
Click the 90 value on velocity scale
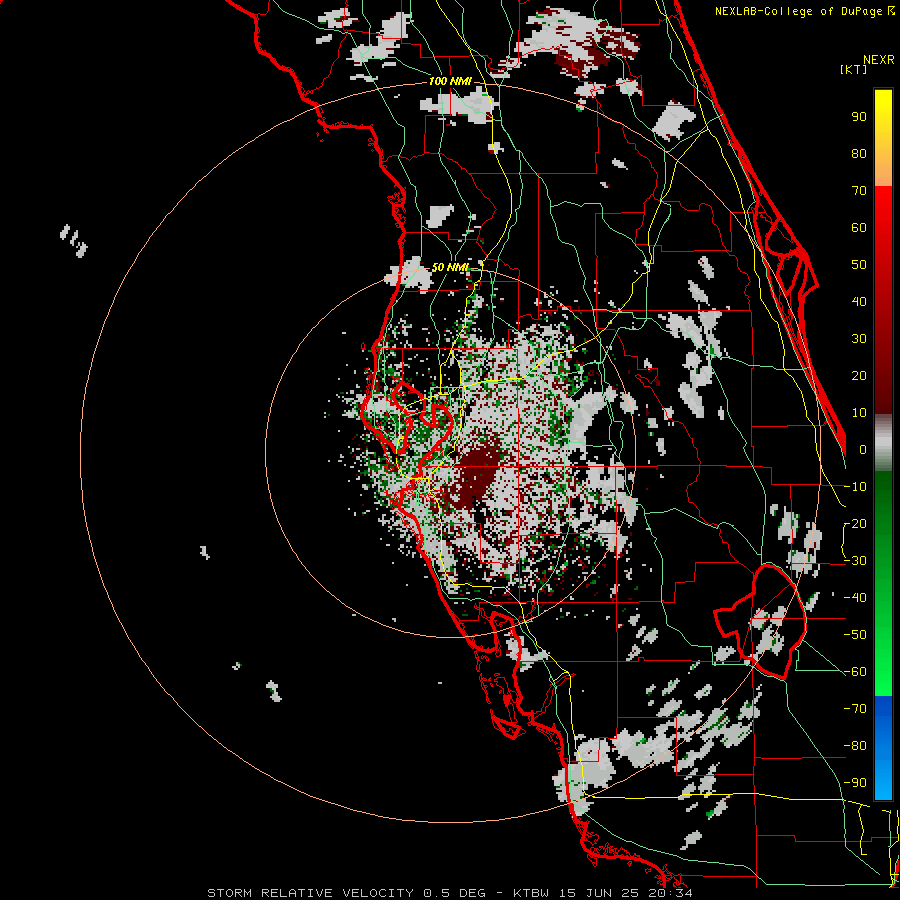click(859, 117)
